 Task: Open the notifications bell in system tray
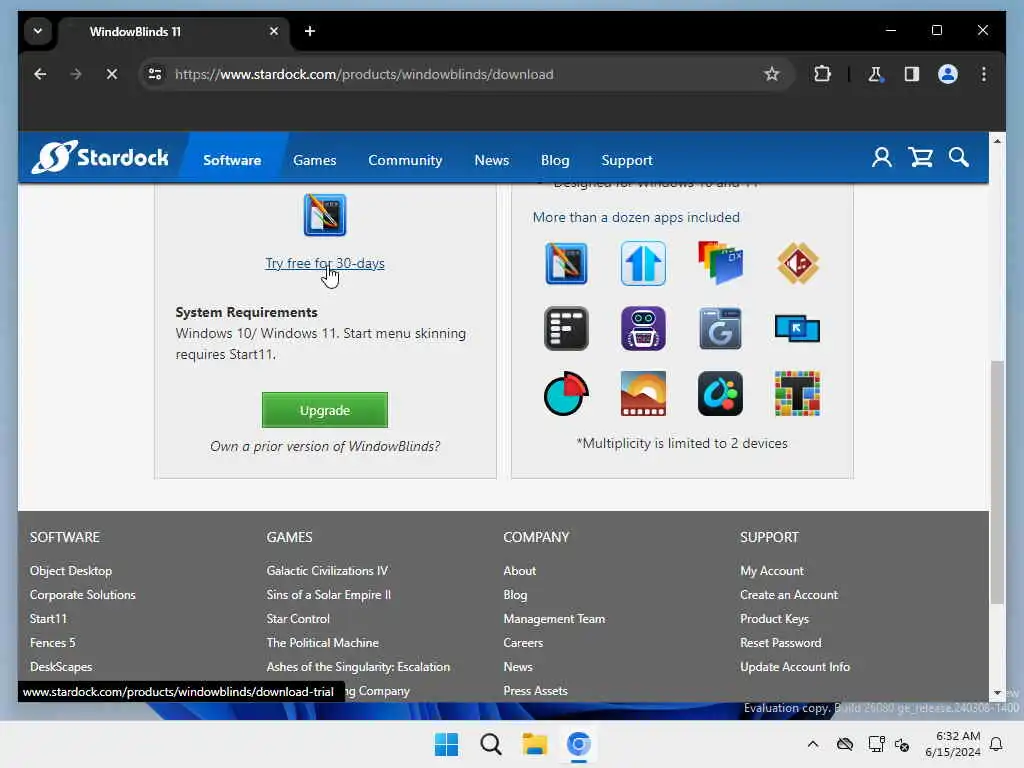[996, 744]
